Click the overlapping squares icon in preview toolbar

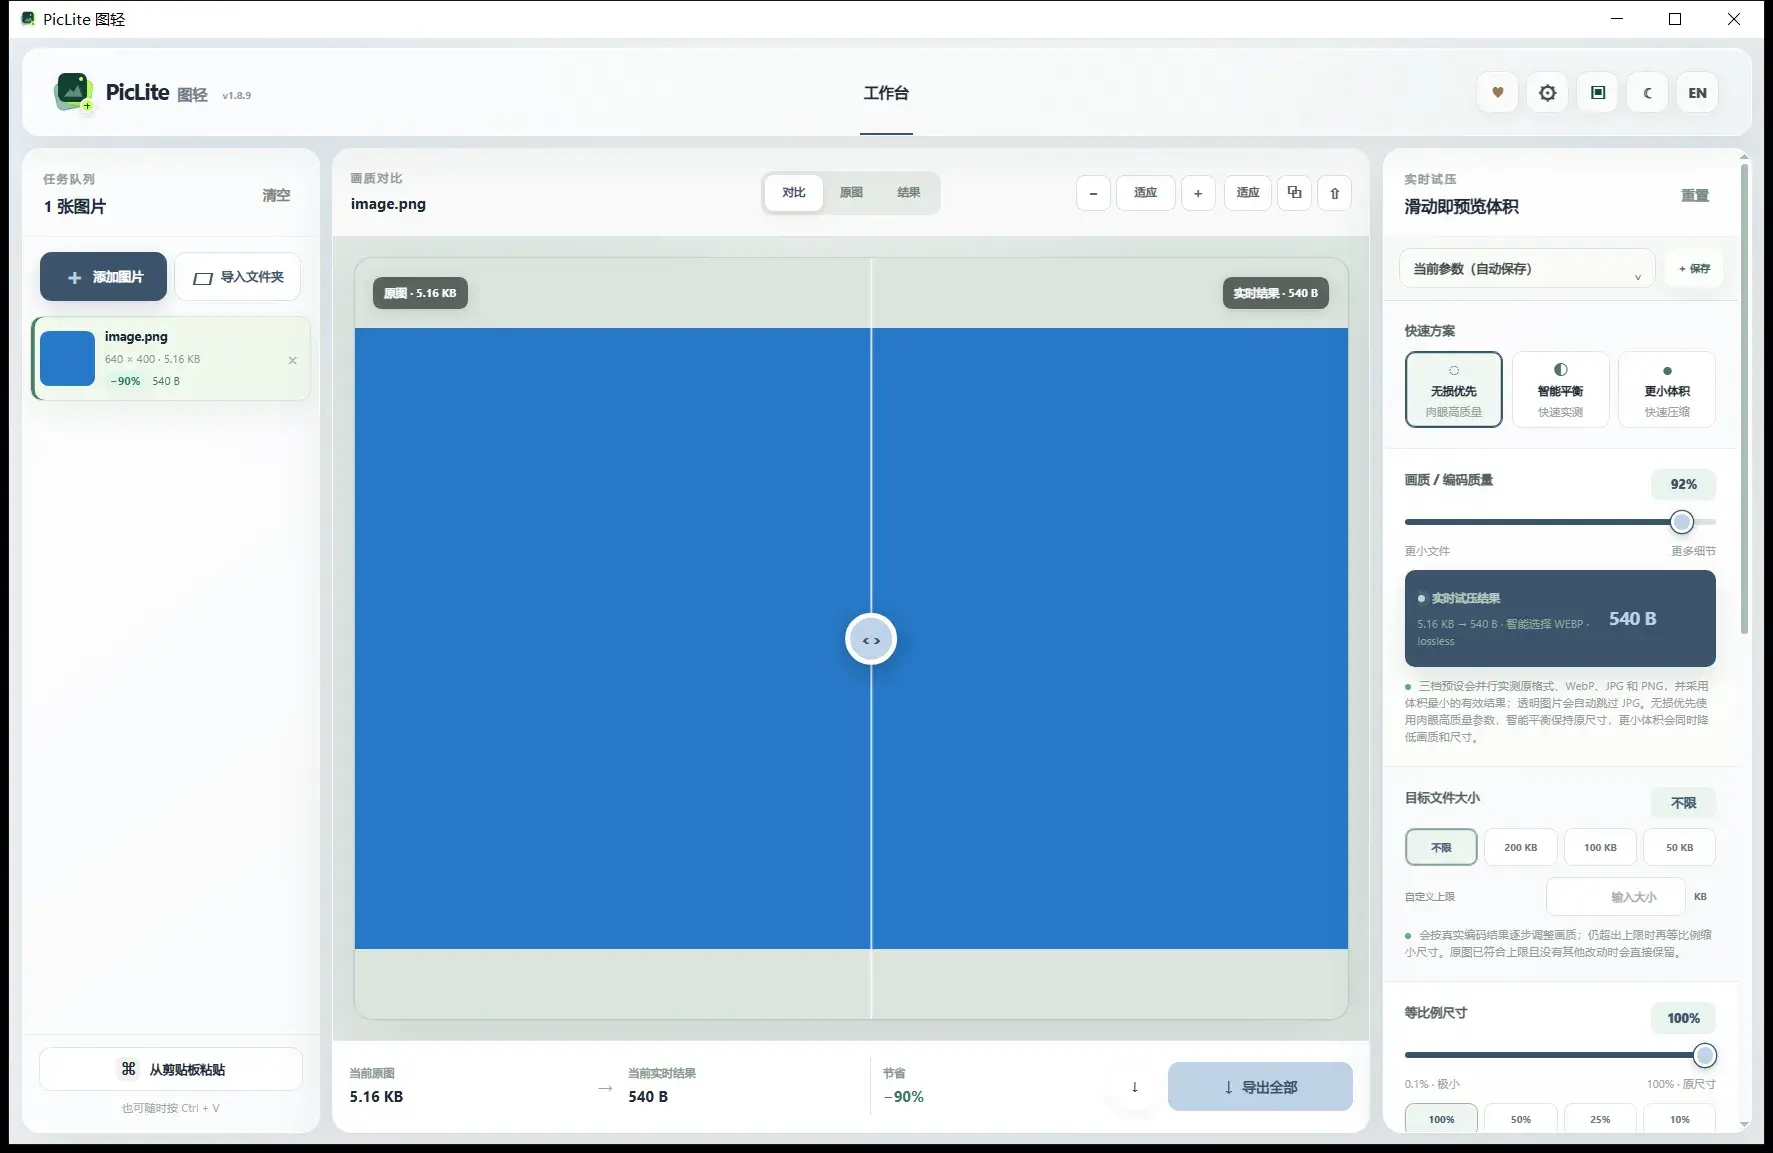pos(1294,193)
